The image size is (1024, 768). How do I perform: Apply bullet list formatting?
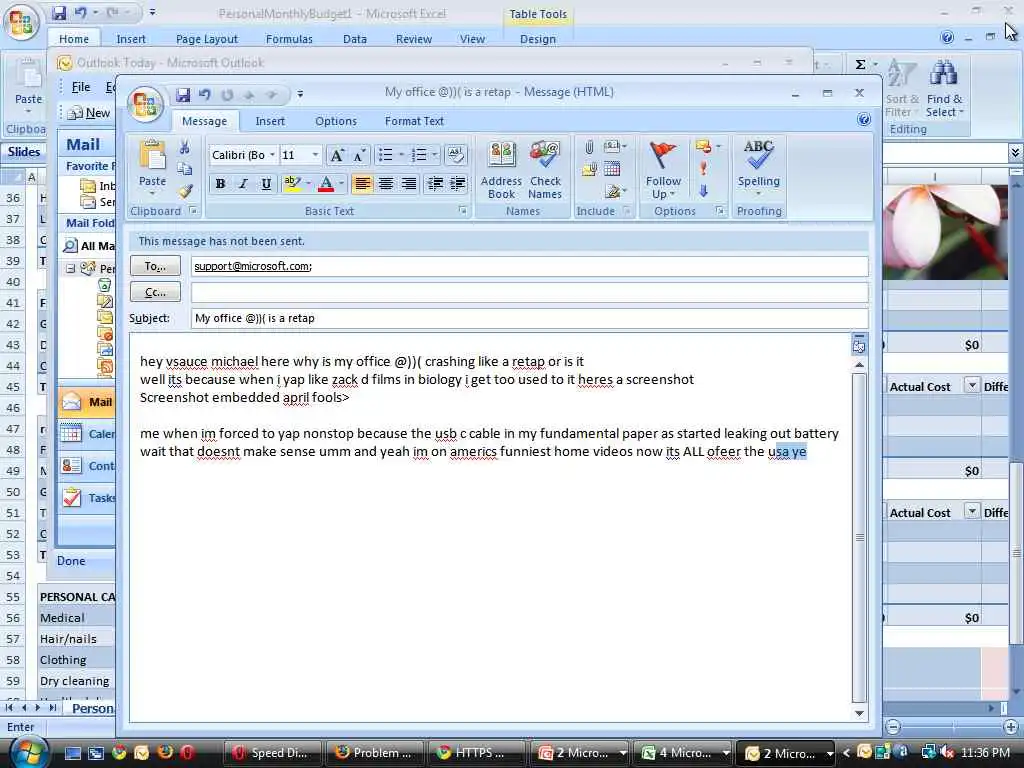coord(385,155)
